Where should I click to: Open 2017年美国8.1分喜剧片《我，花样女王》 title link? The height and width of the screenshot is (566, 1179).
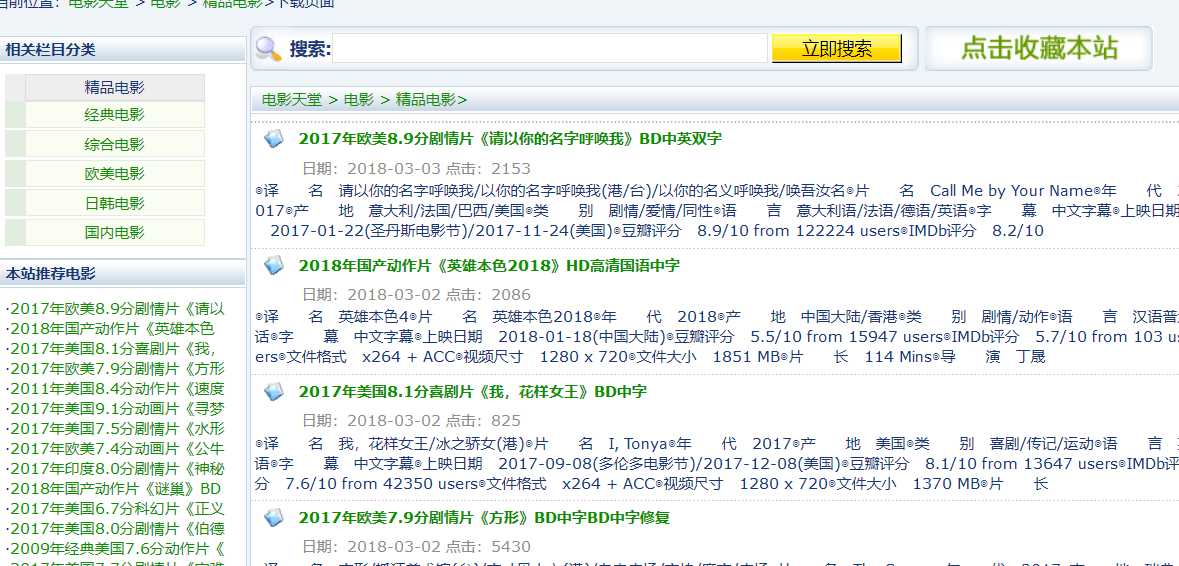472,392
